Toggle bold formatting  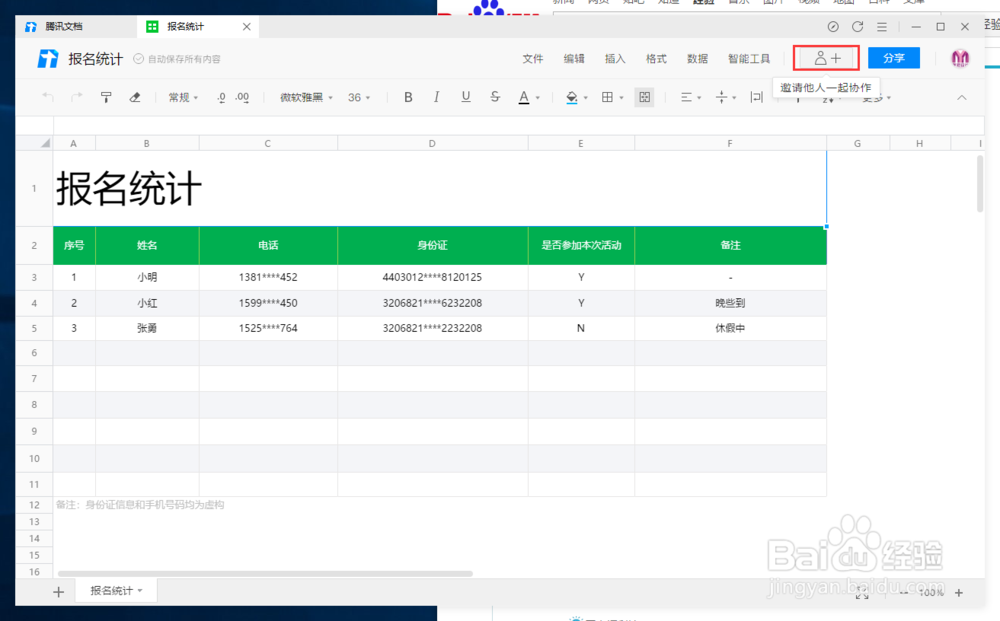(x=408, y=97)
